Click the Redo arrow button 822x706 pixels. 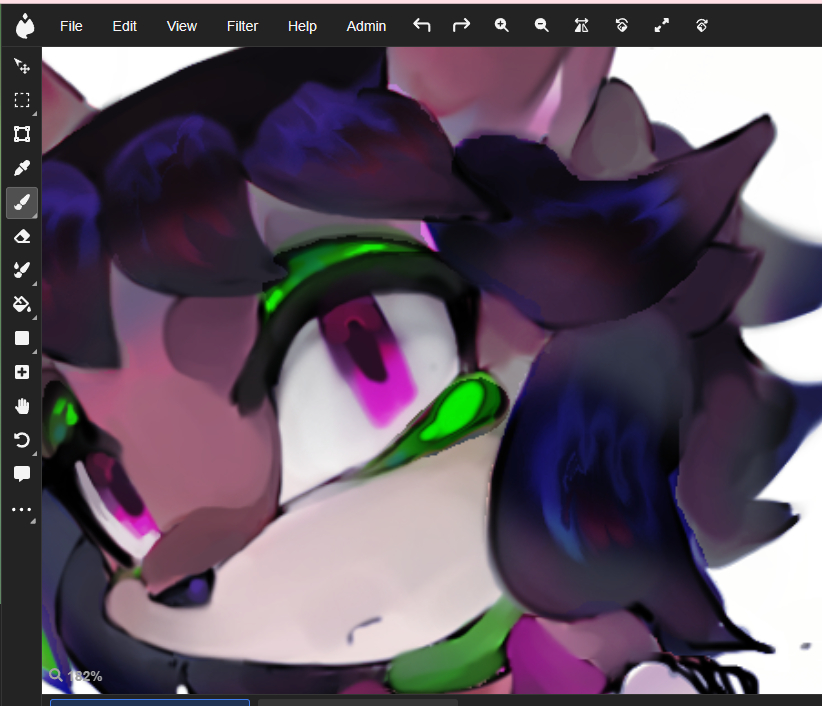(461, 26)
